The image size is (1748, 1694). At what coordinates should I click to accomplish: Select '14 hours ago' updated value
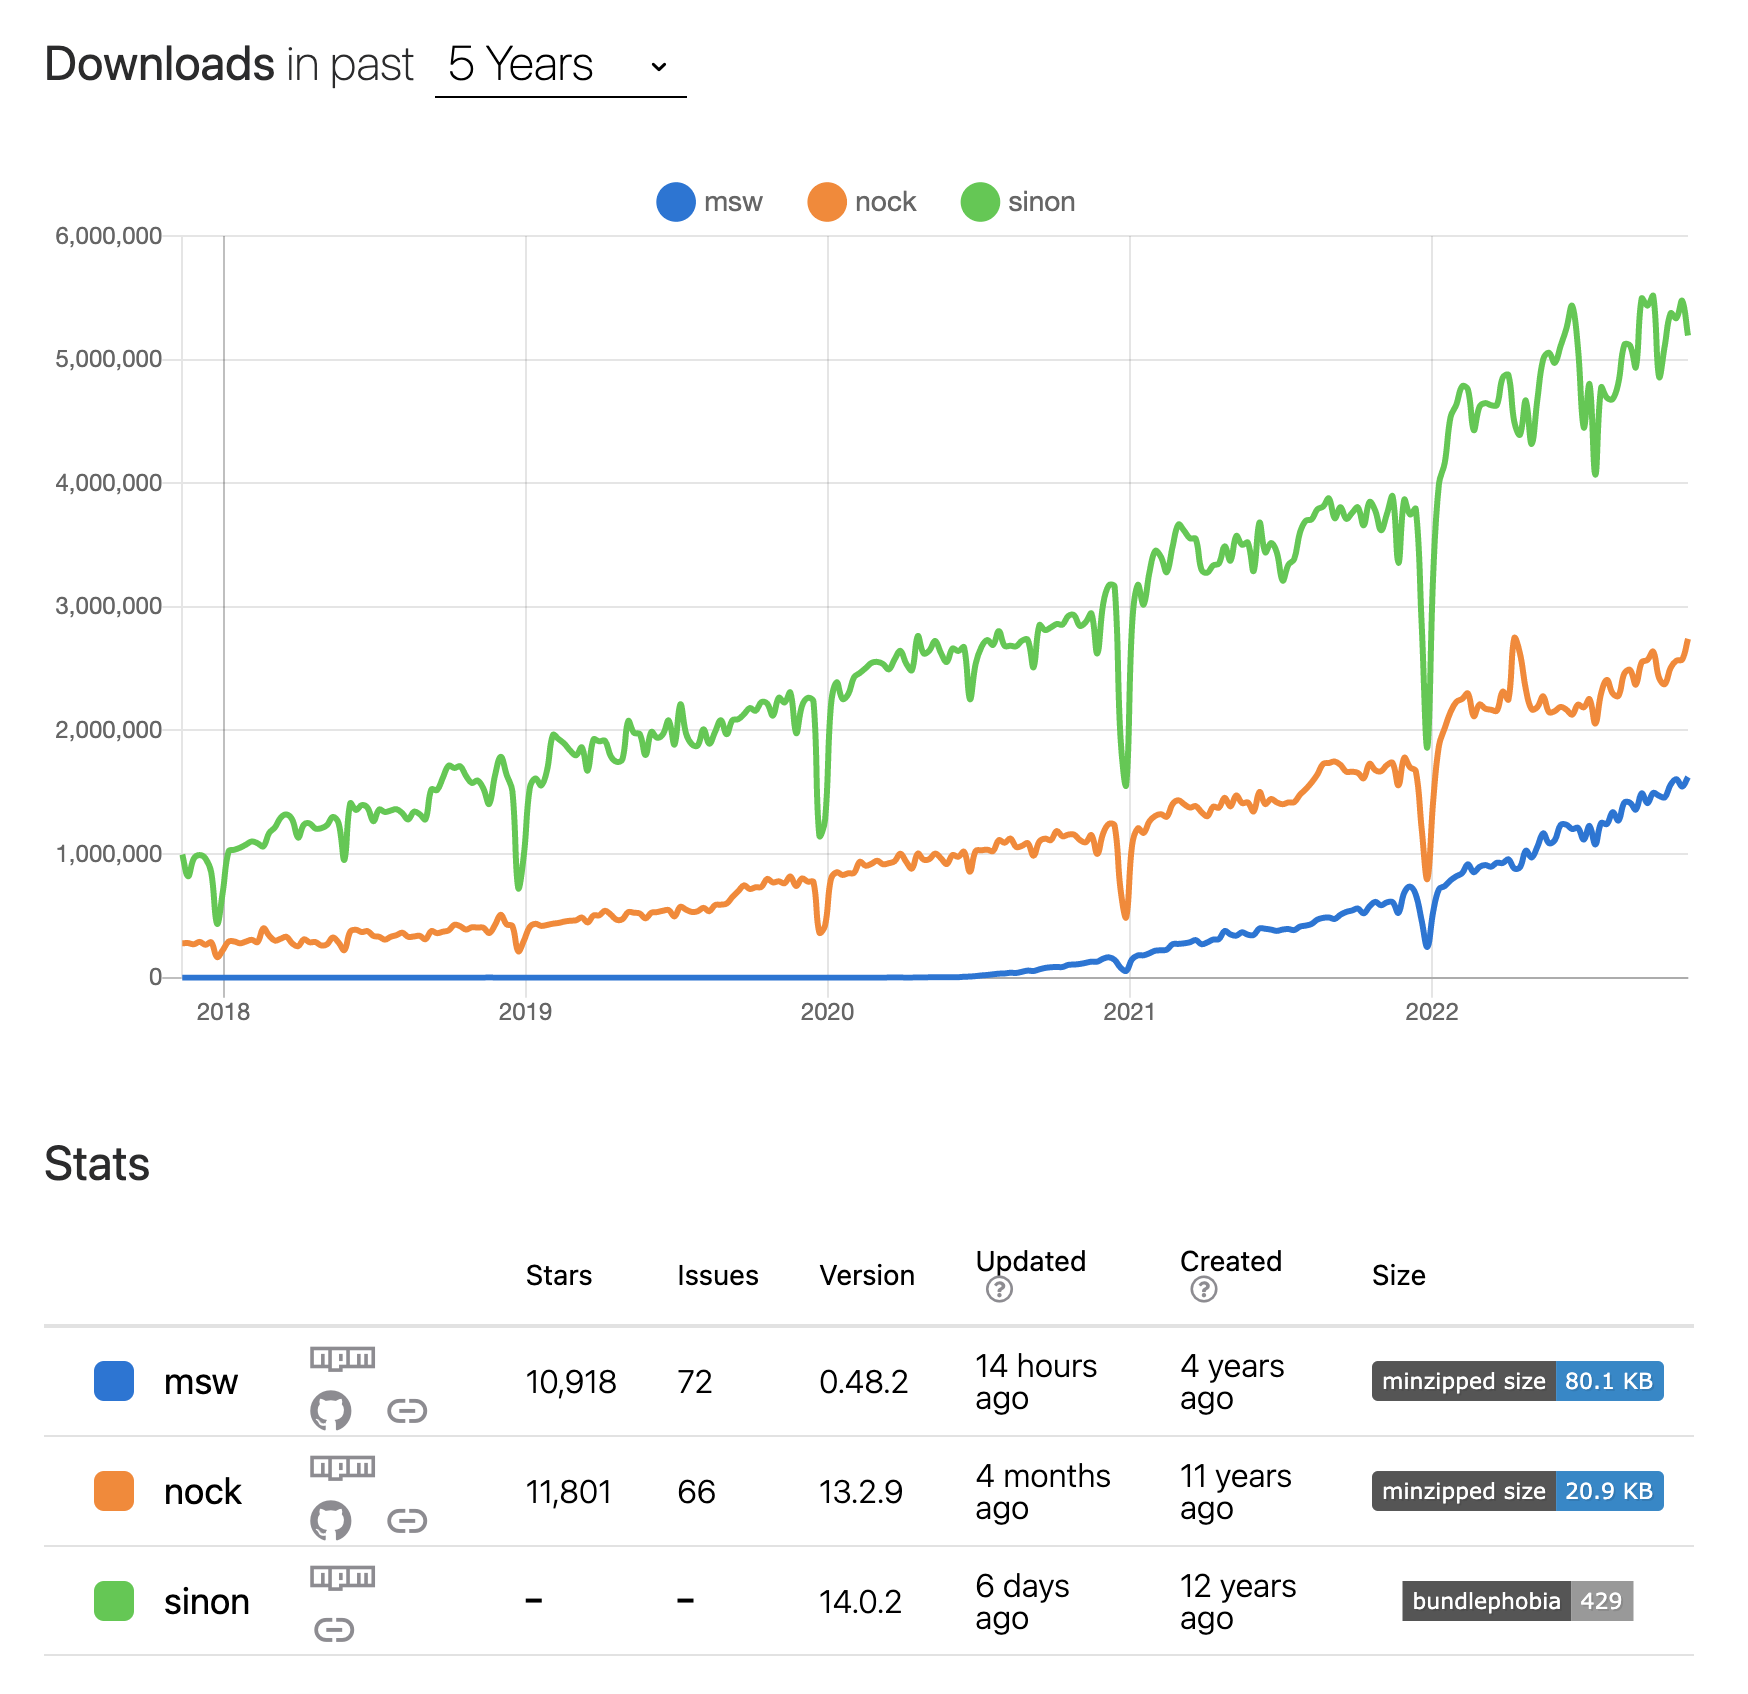[1036, 1382]
